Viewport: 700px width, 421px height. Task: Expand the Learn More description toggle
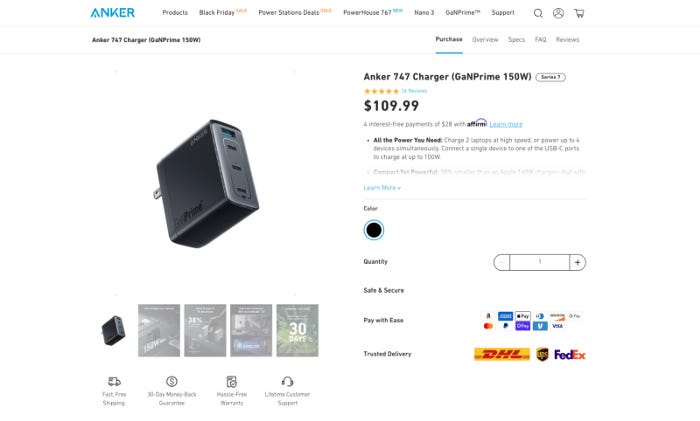382,188
